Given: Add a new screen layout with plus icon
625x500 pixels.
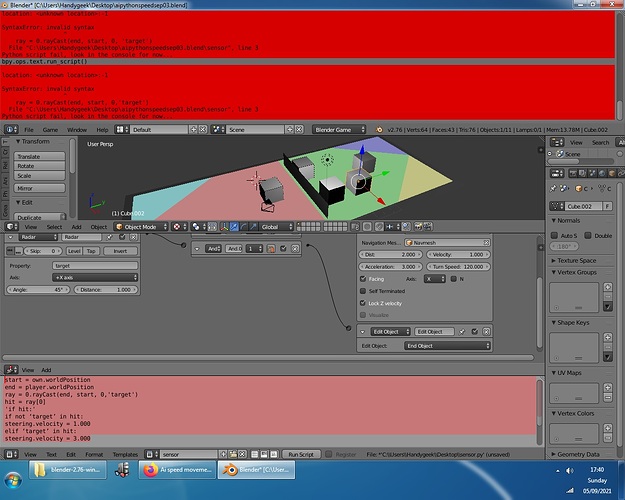Looking at the screenshot, I should [x=193, y=130].
